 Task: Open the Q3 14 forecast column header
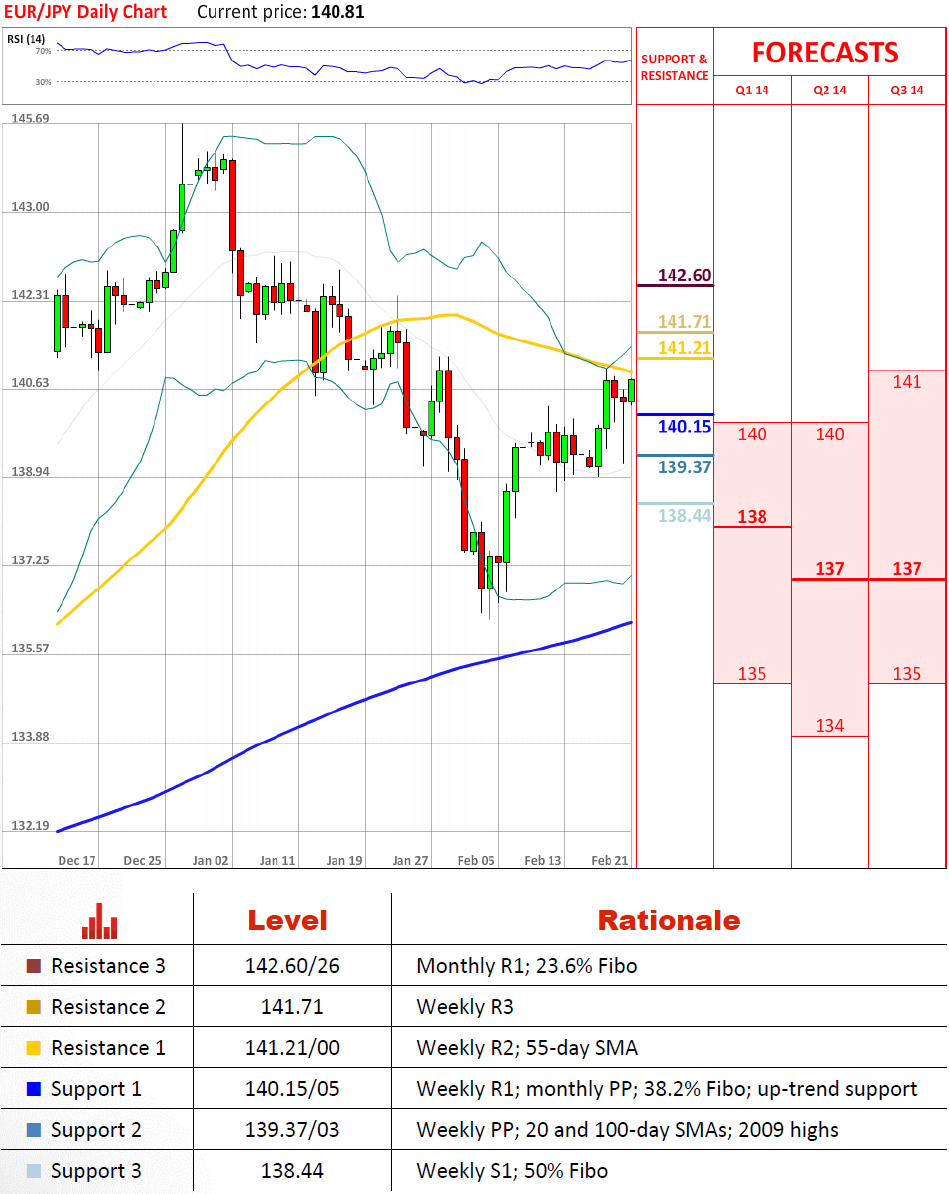point(906,90)
